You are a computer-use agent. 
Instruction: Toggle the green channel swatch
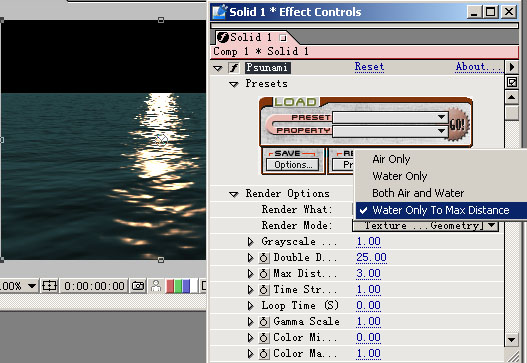click(178, 286)
